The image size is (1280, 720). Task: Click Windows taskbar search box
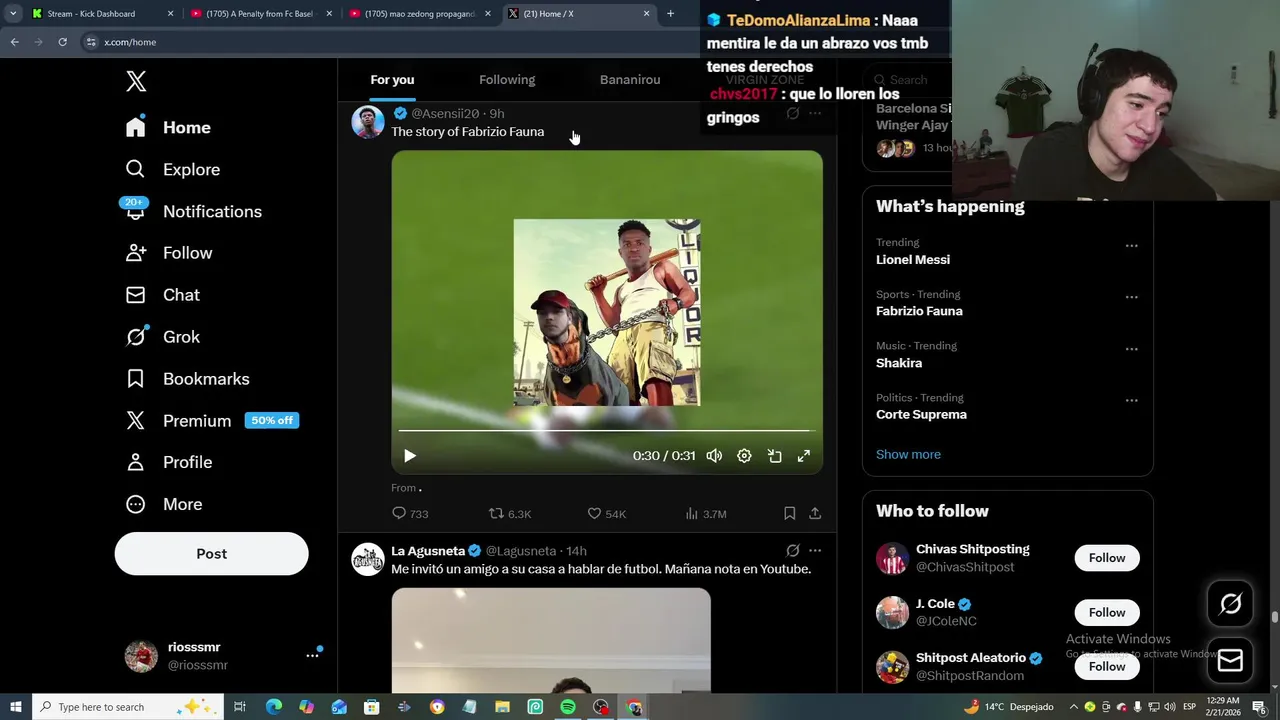[127, 707]
